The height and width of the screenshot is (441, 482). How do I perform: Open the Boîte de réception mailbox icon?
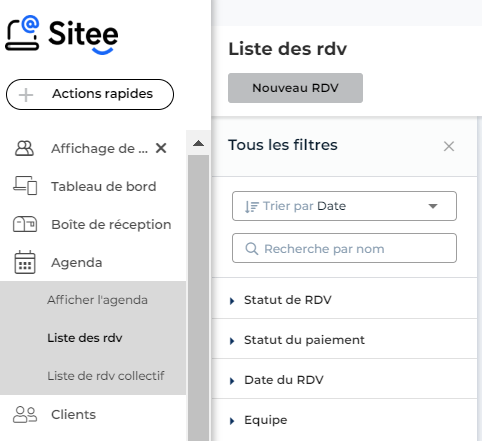pyautogui.click(x=25, y=224)
